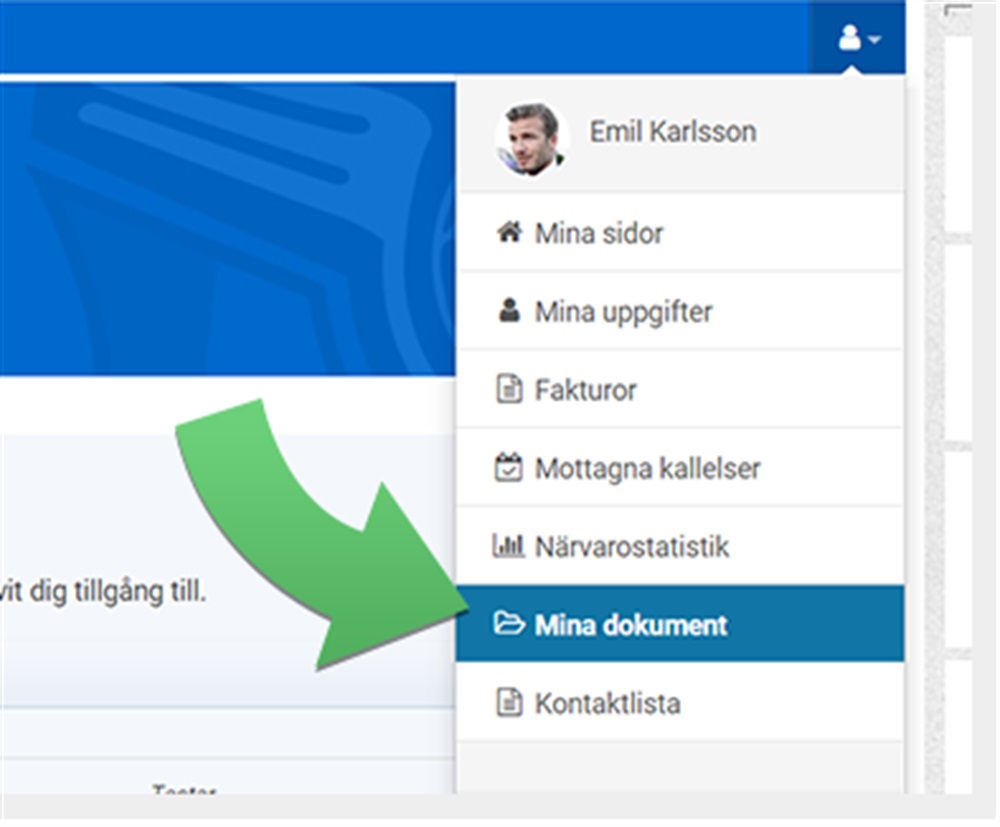Open Fakturor from the user menu
Image resolution: width=1000 pixels, height=827 pixels.
(x=585, y=390)
